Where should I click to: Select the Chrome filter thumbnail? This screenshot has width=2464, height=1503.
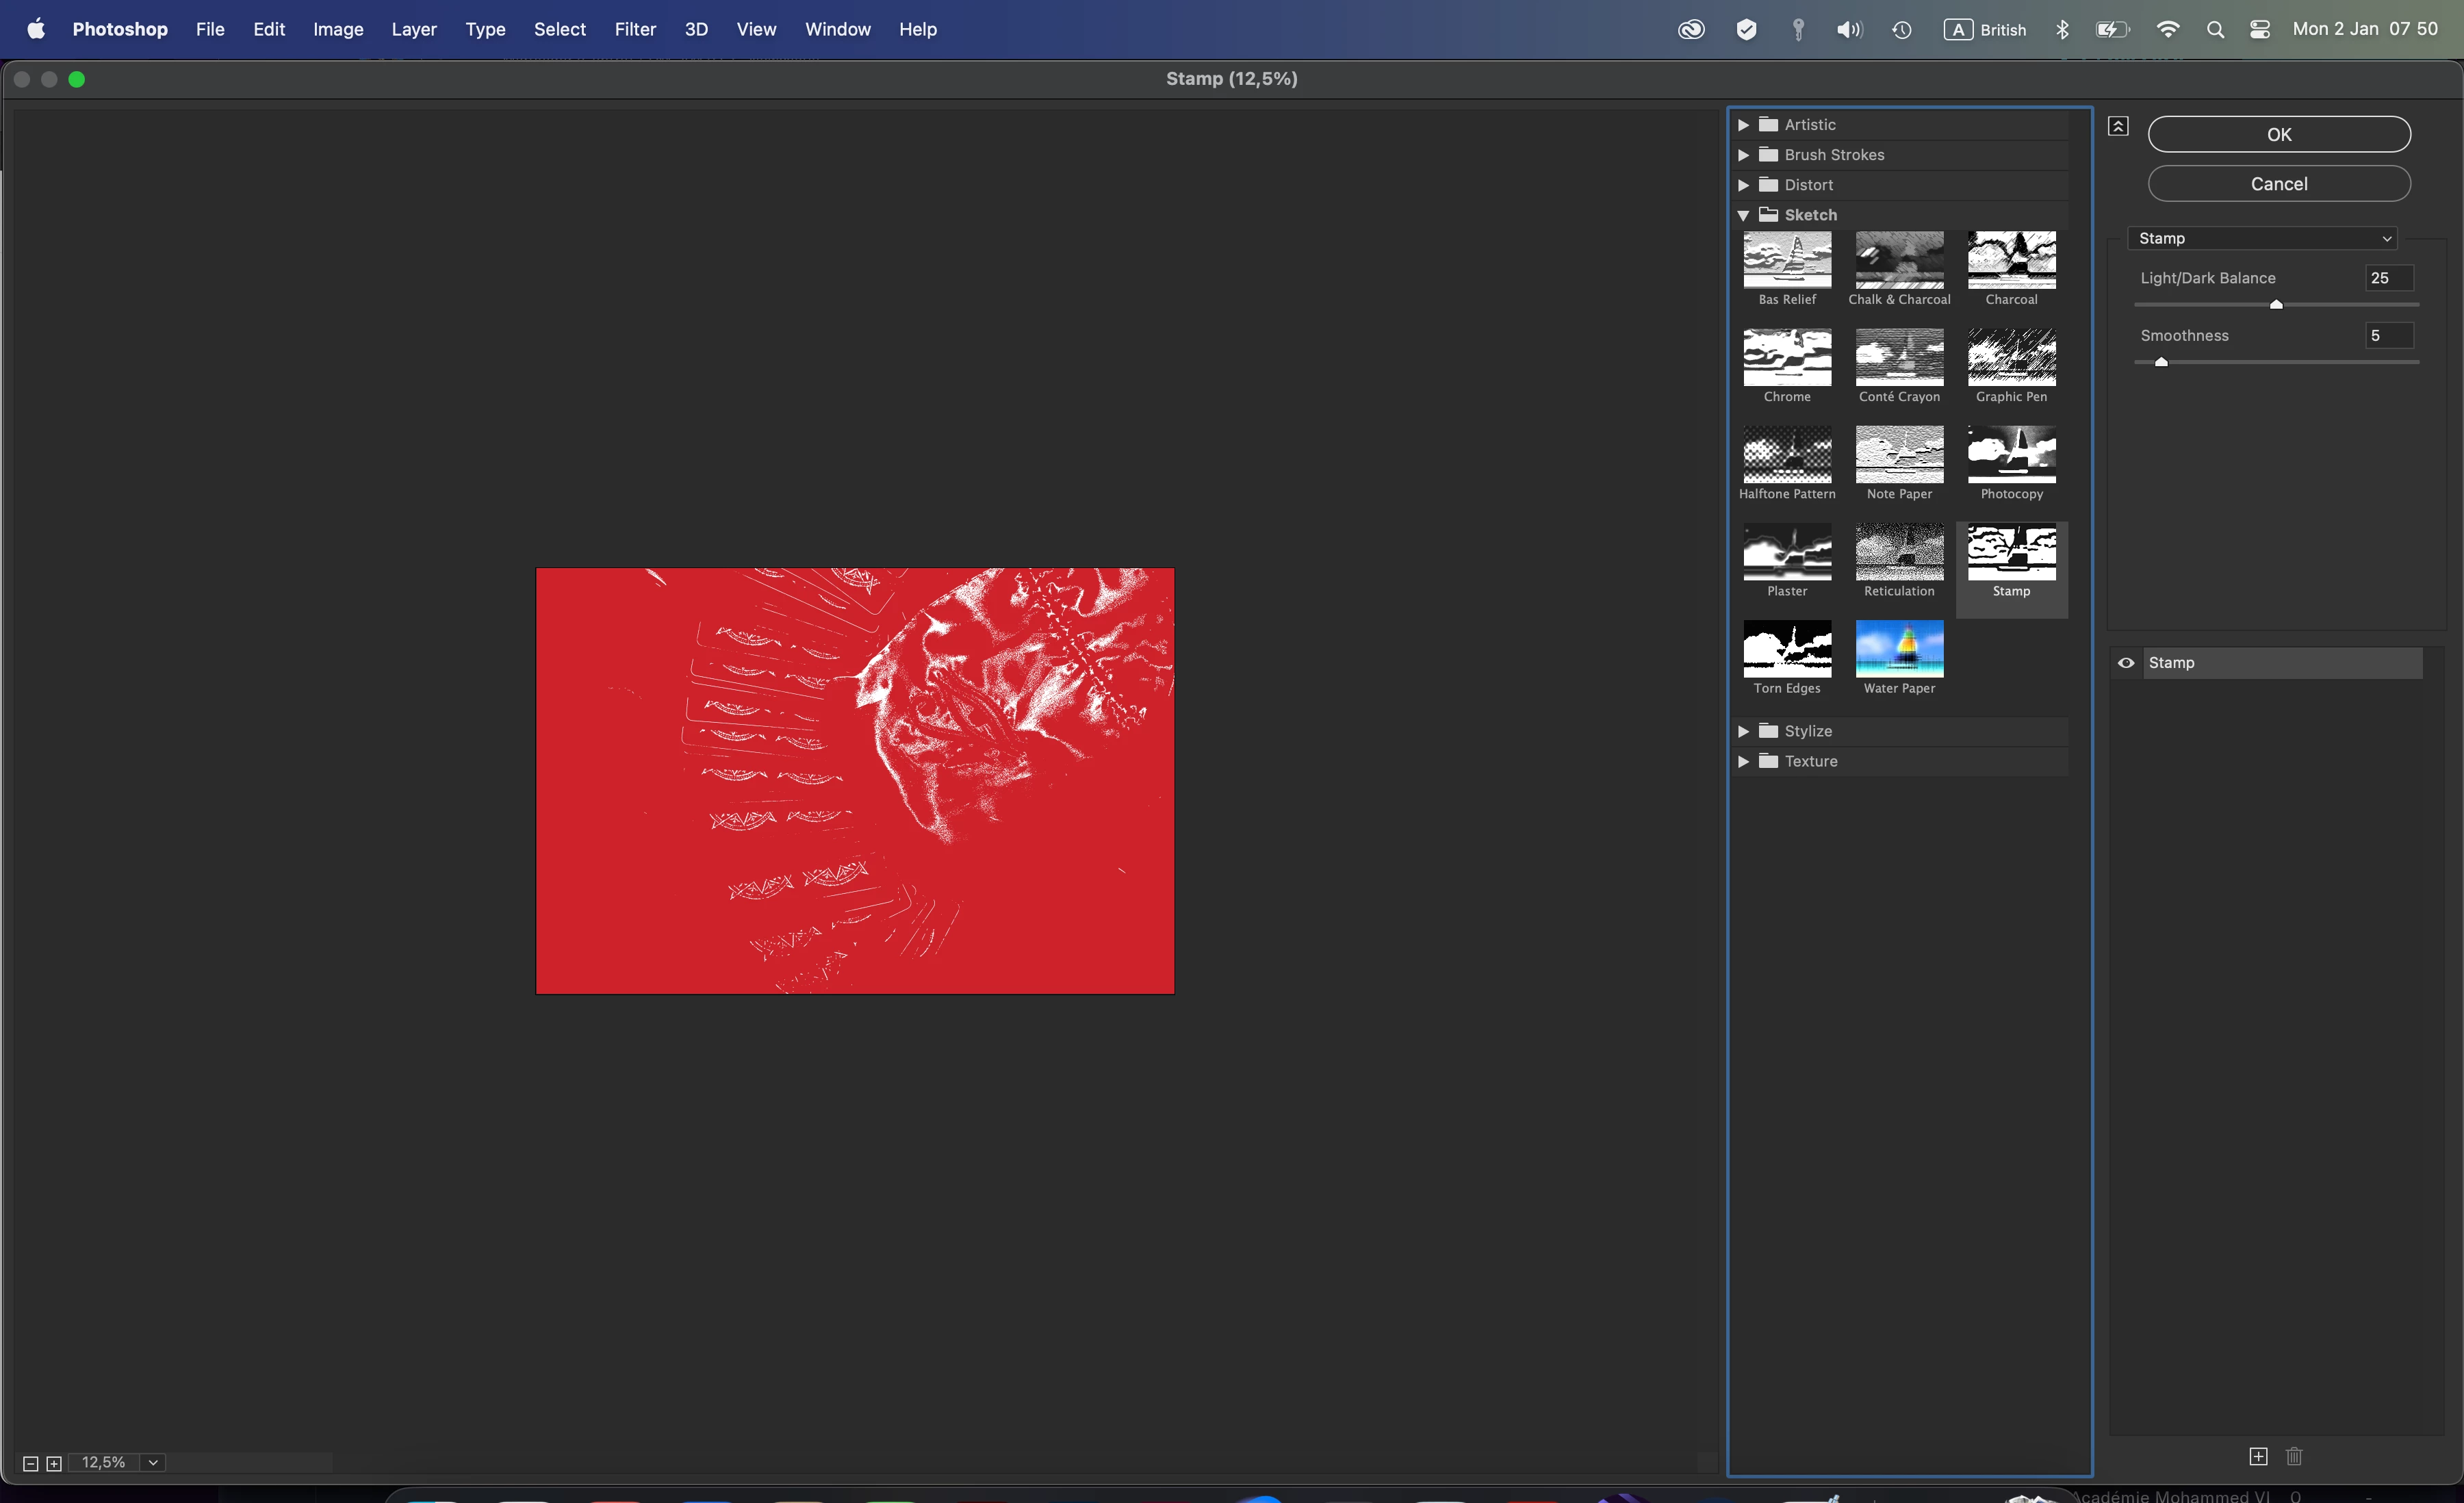pyautogui.click(x=1787, y=357)
